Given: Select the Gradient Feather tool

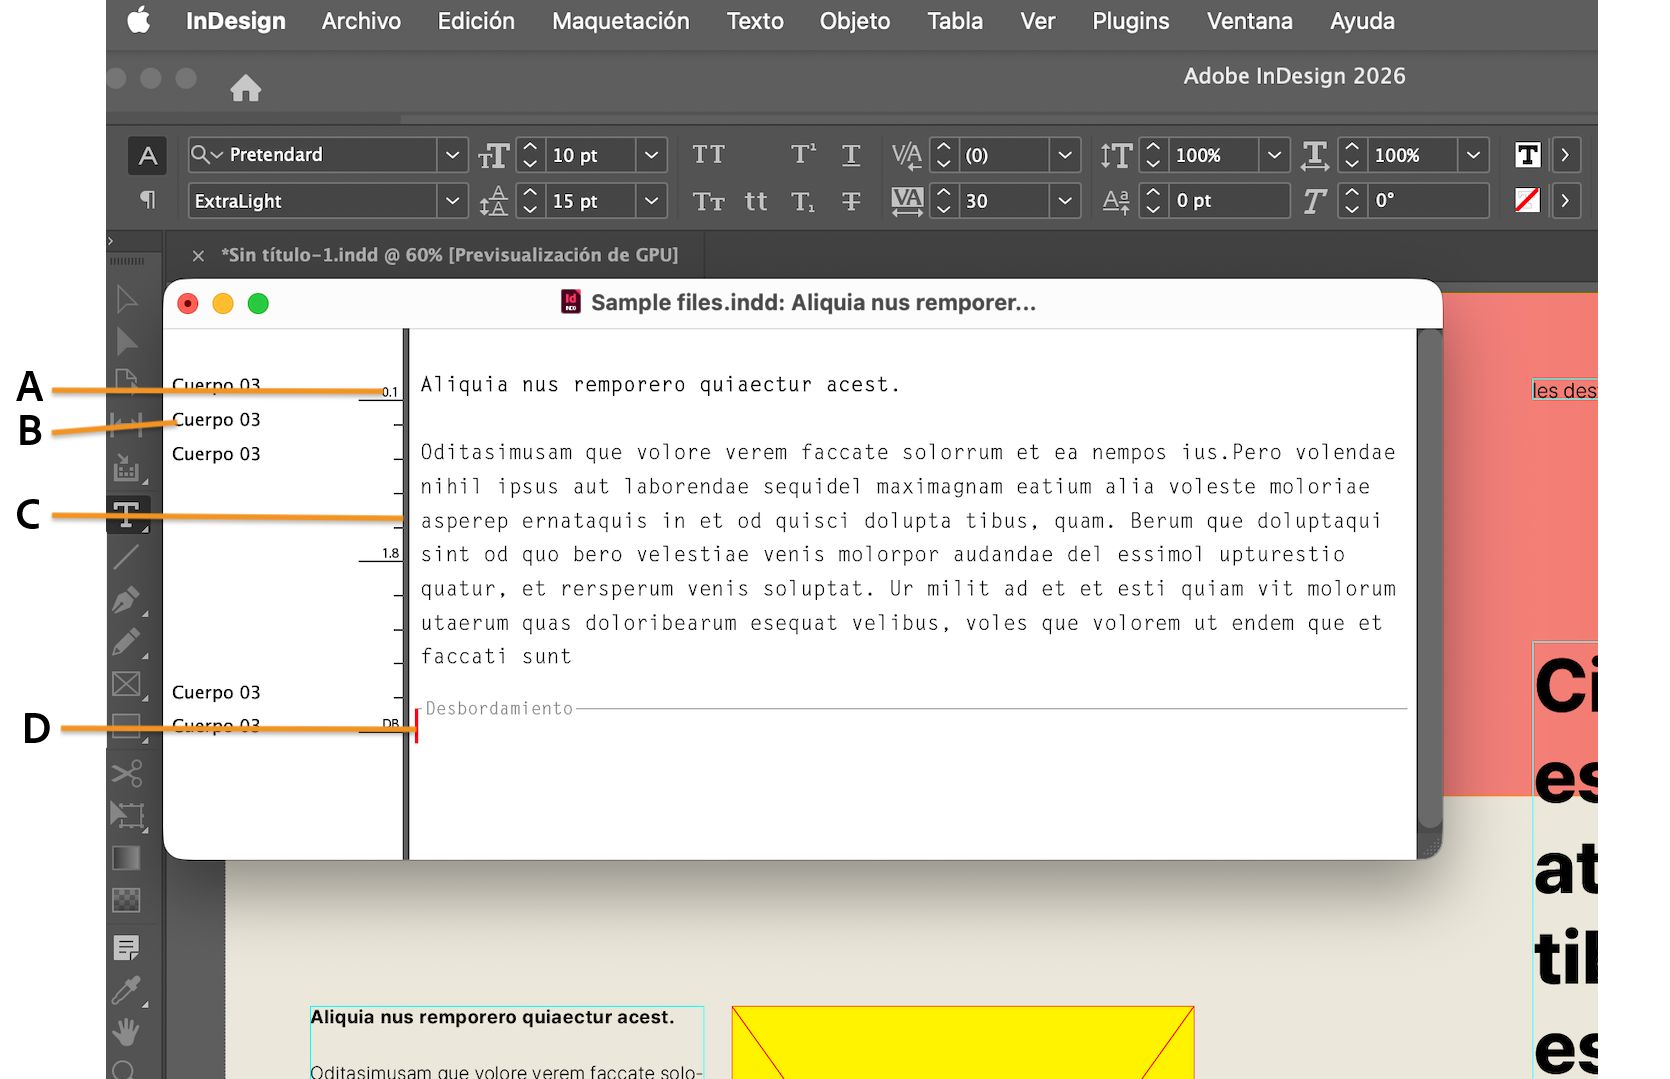Looking at the screenshot, I should pyautogui.click(x=127, y=900).
